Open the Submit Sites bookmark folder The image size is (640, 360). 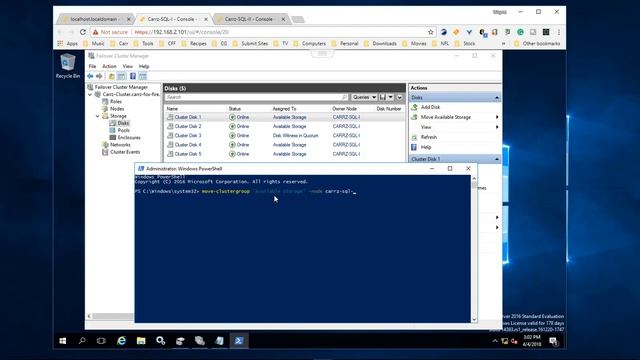click(250, 43)
